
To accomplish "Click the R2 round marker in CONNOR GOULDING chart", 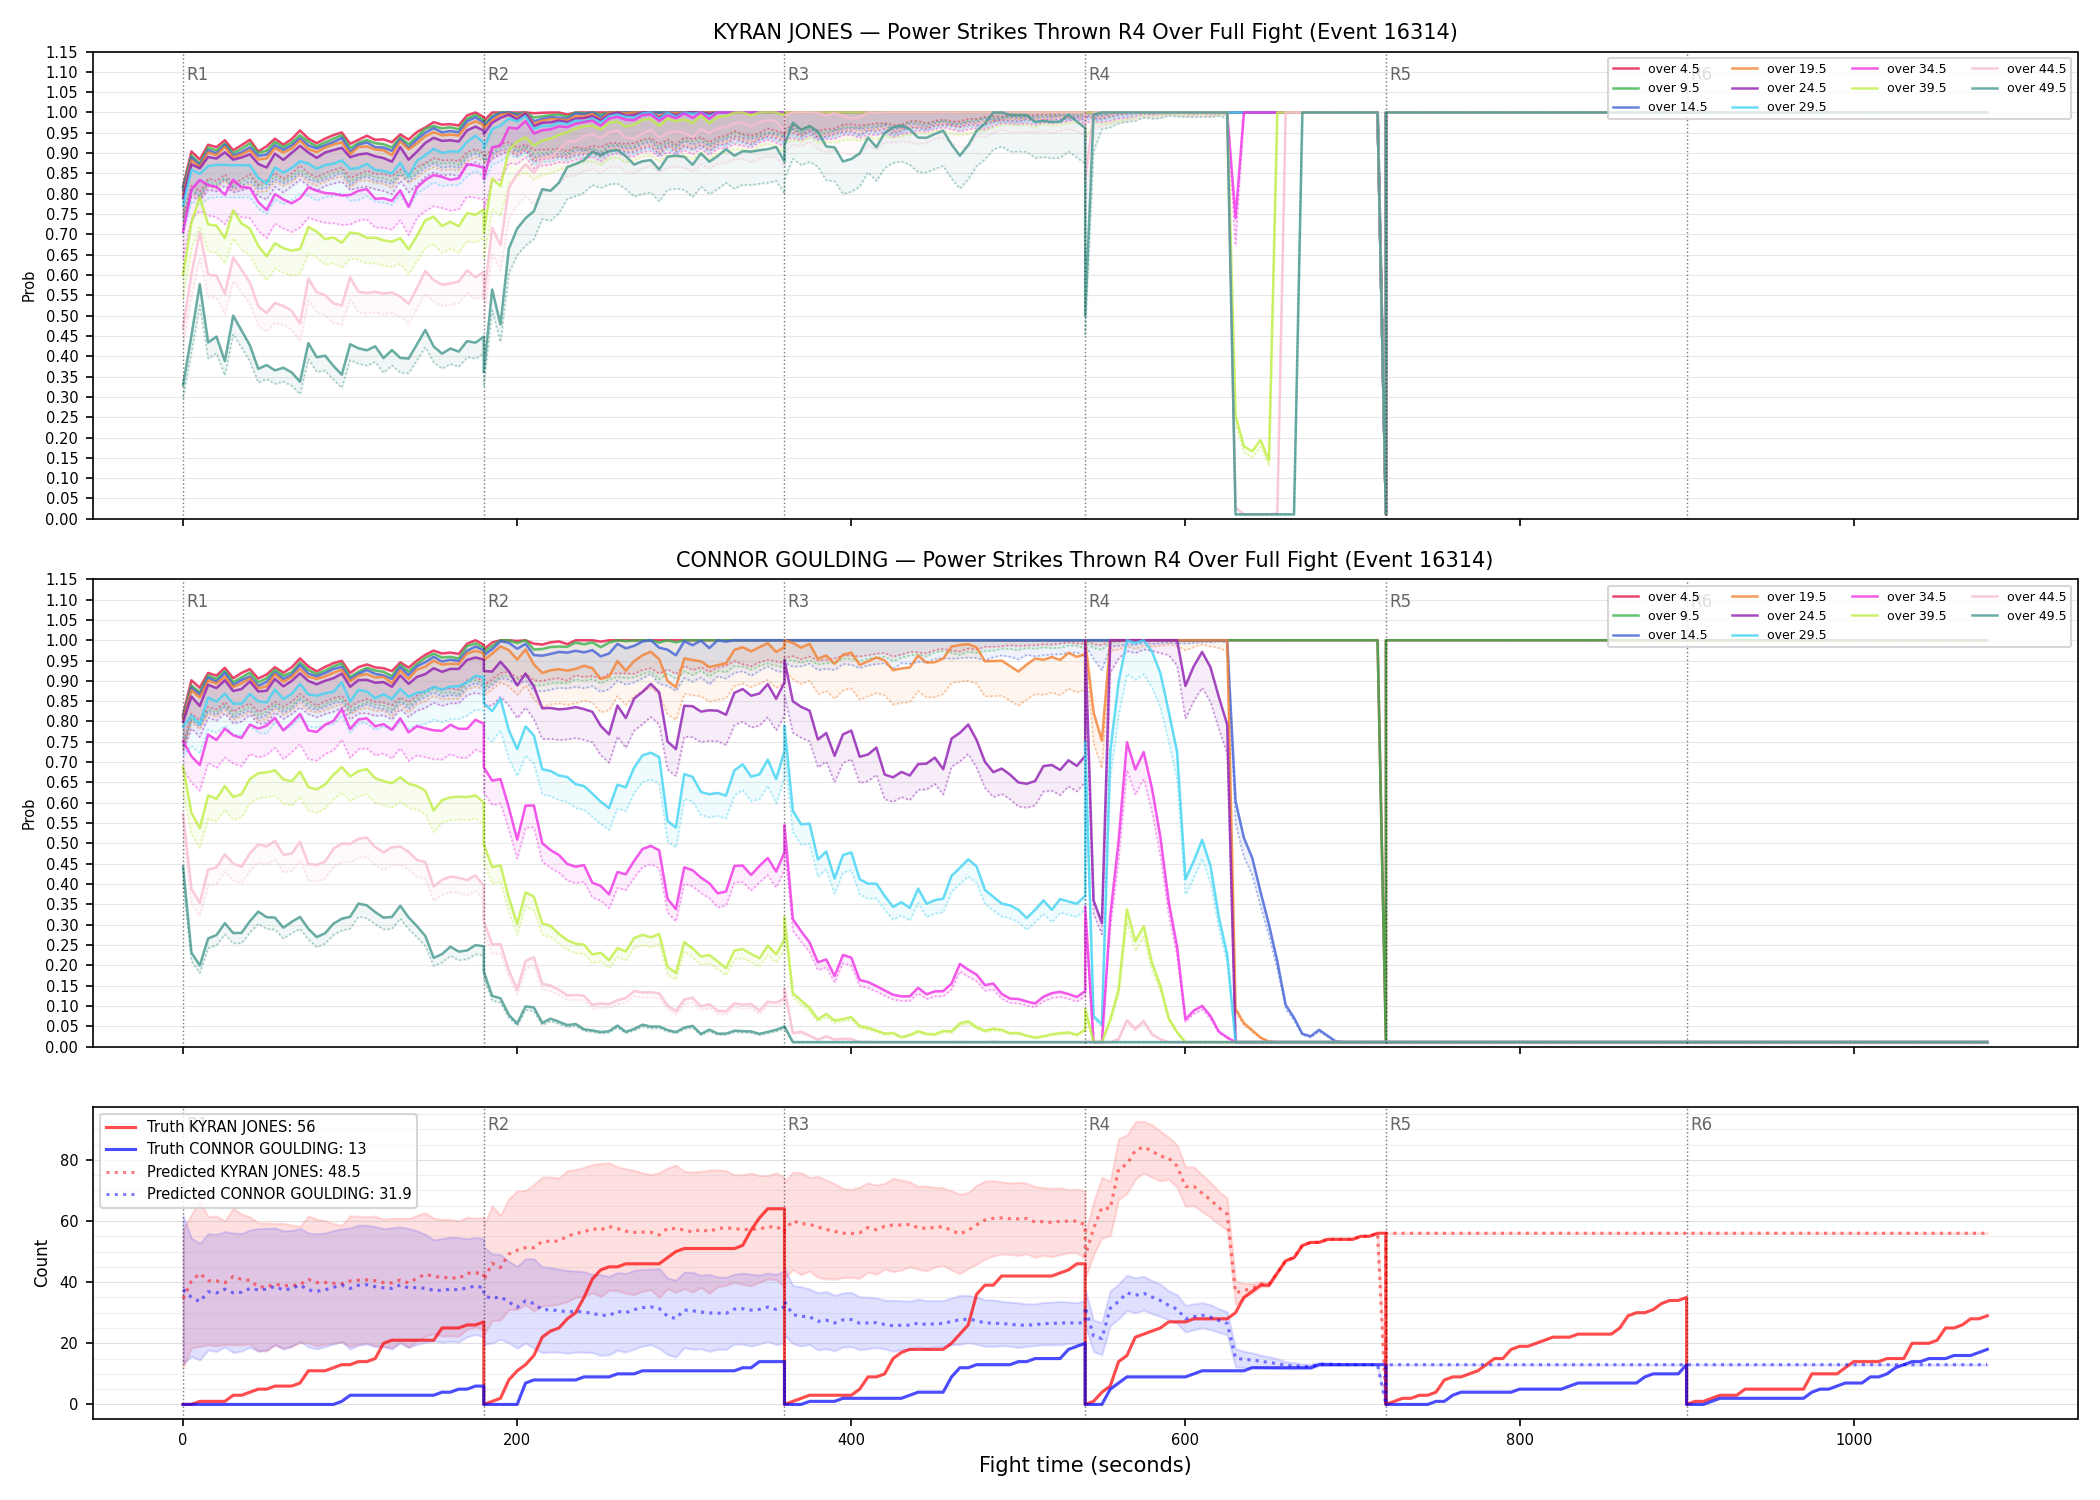I will (x=498, y=601).
